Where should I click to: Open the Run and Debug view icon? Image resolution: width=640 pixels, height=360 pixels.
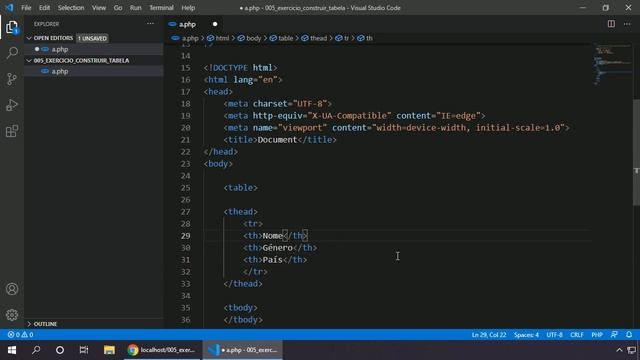click(12, 105)
